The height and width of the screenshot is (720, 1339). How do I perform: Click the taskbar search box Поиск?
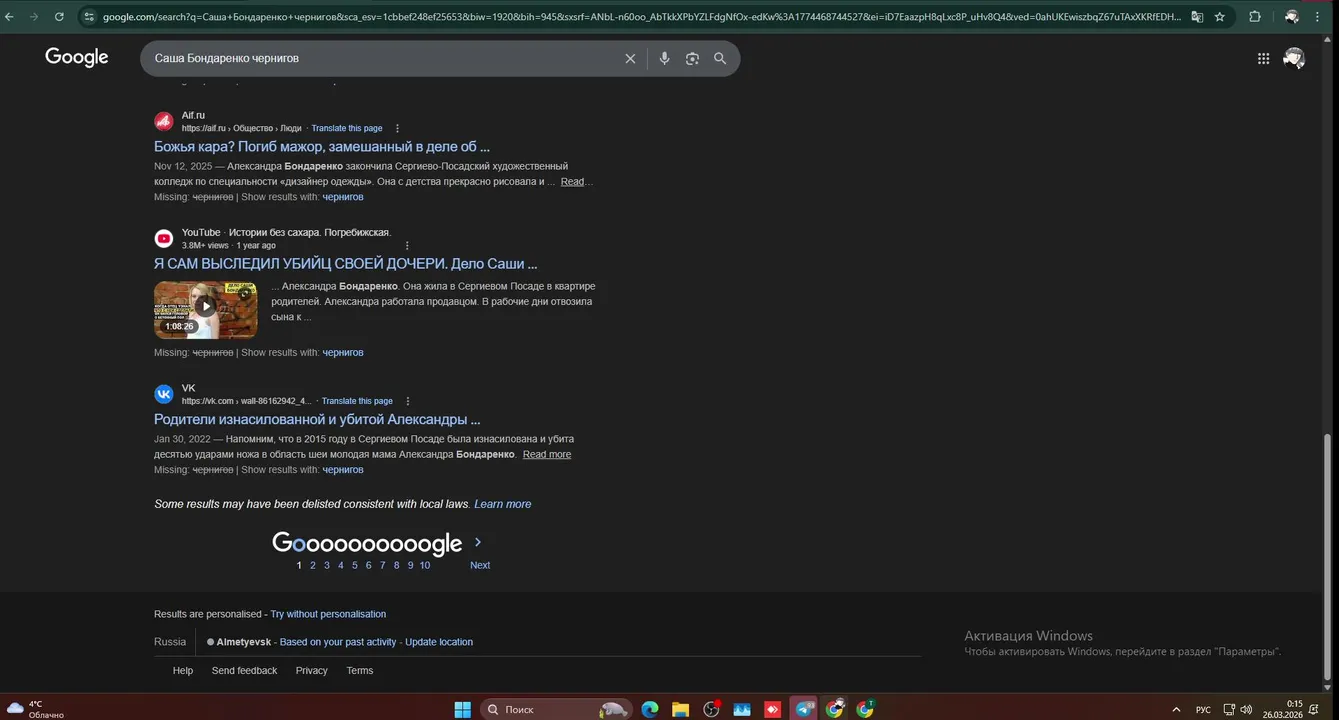click(x=556, y=709)
